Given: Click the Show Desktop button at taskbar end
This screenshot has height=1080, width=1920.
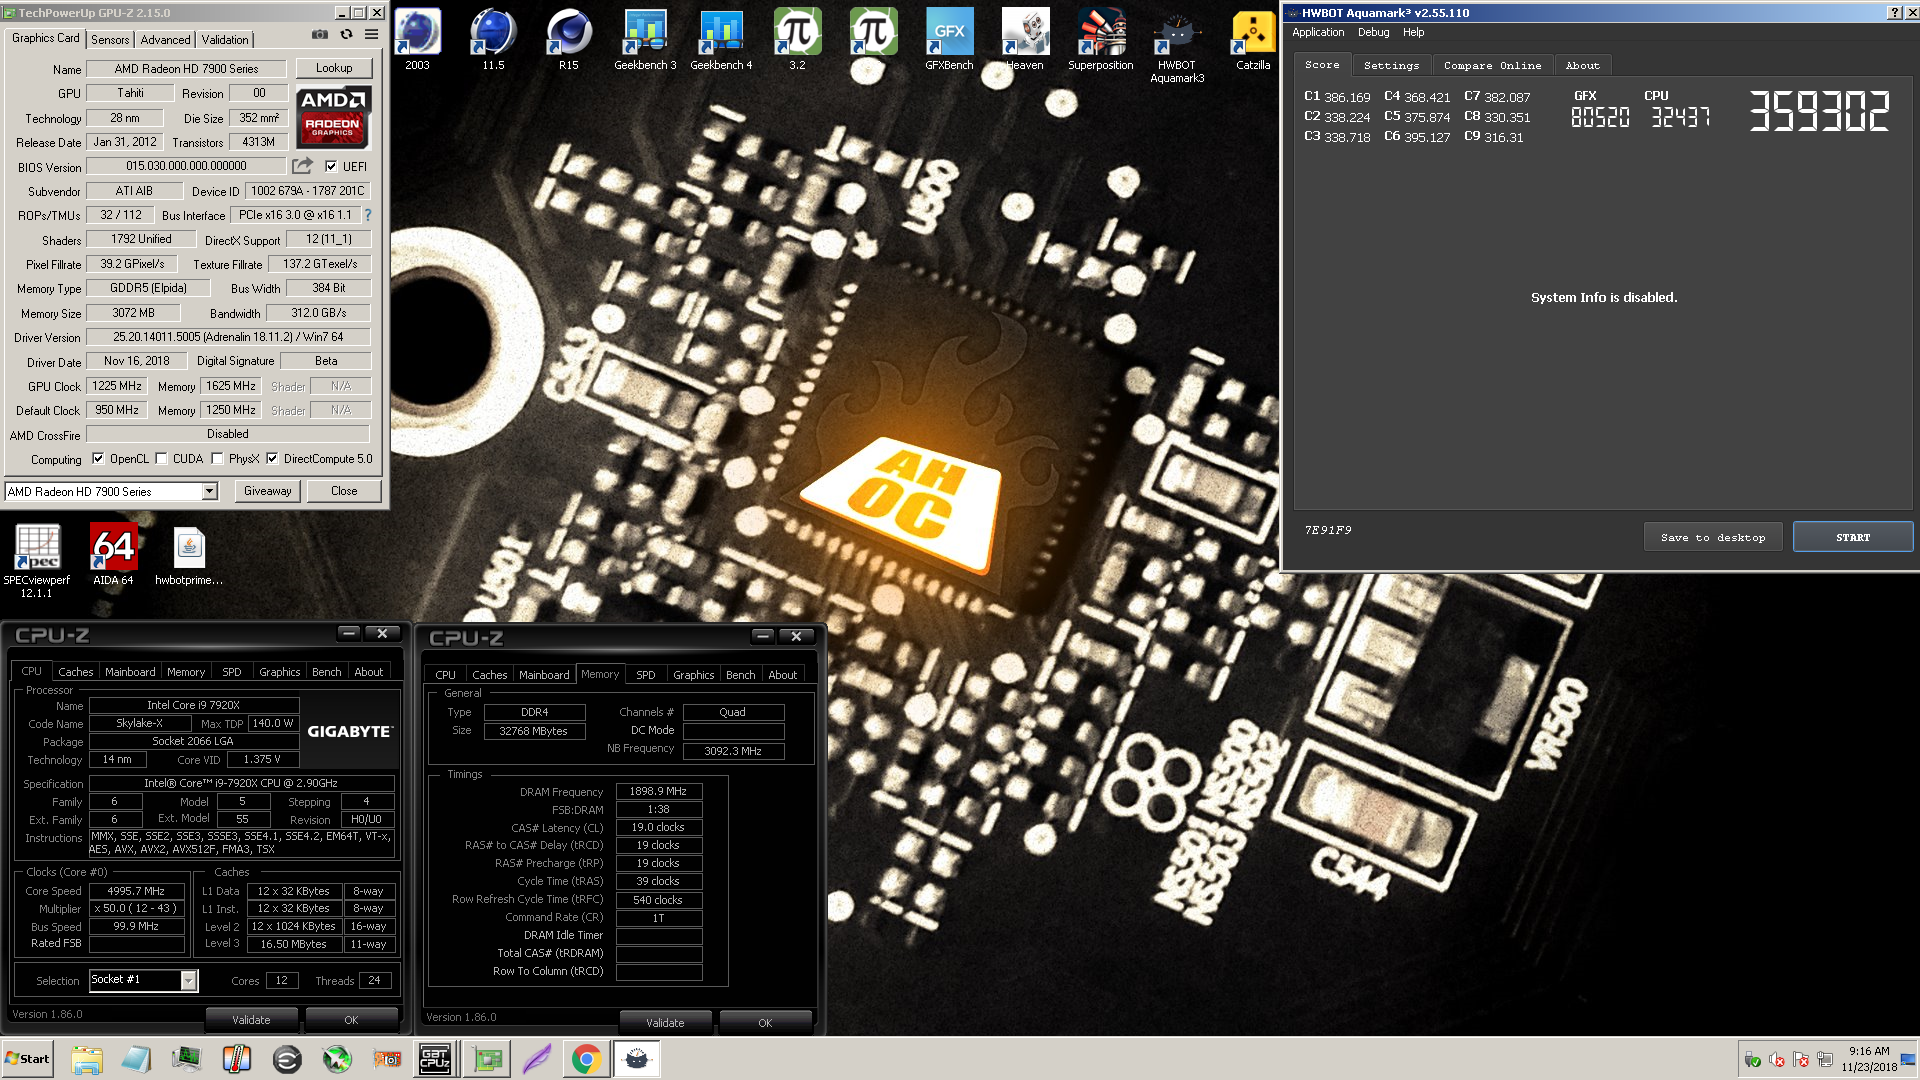Looking at the screenshot, I should click(x=1909, y=1059).
